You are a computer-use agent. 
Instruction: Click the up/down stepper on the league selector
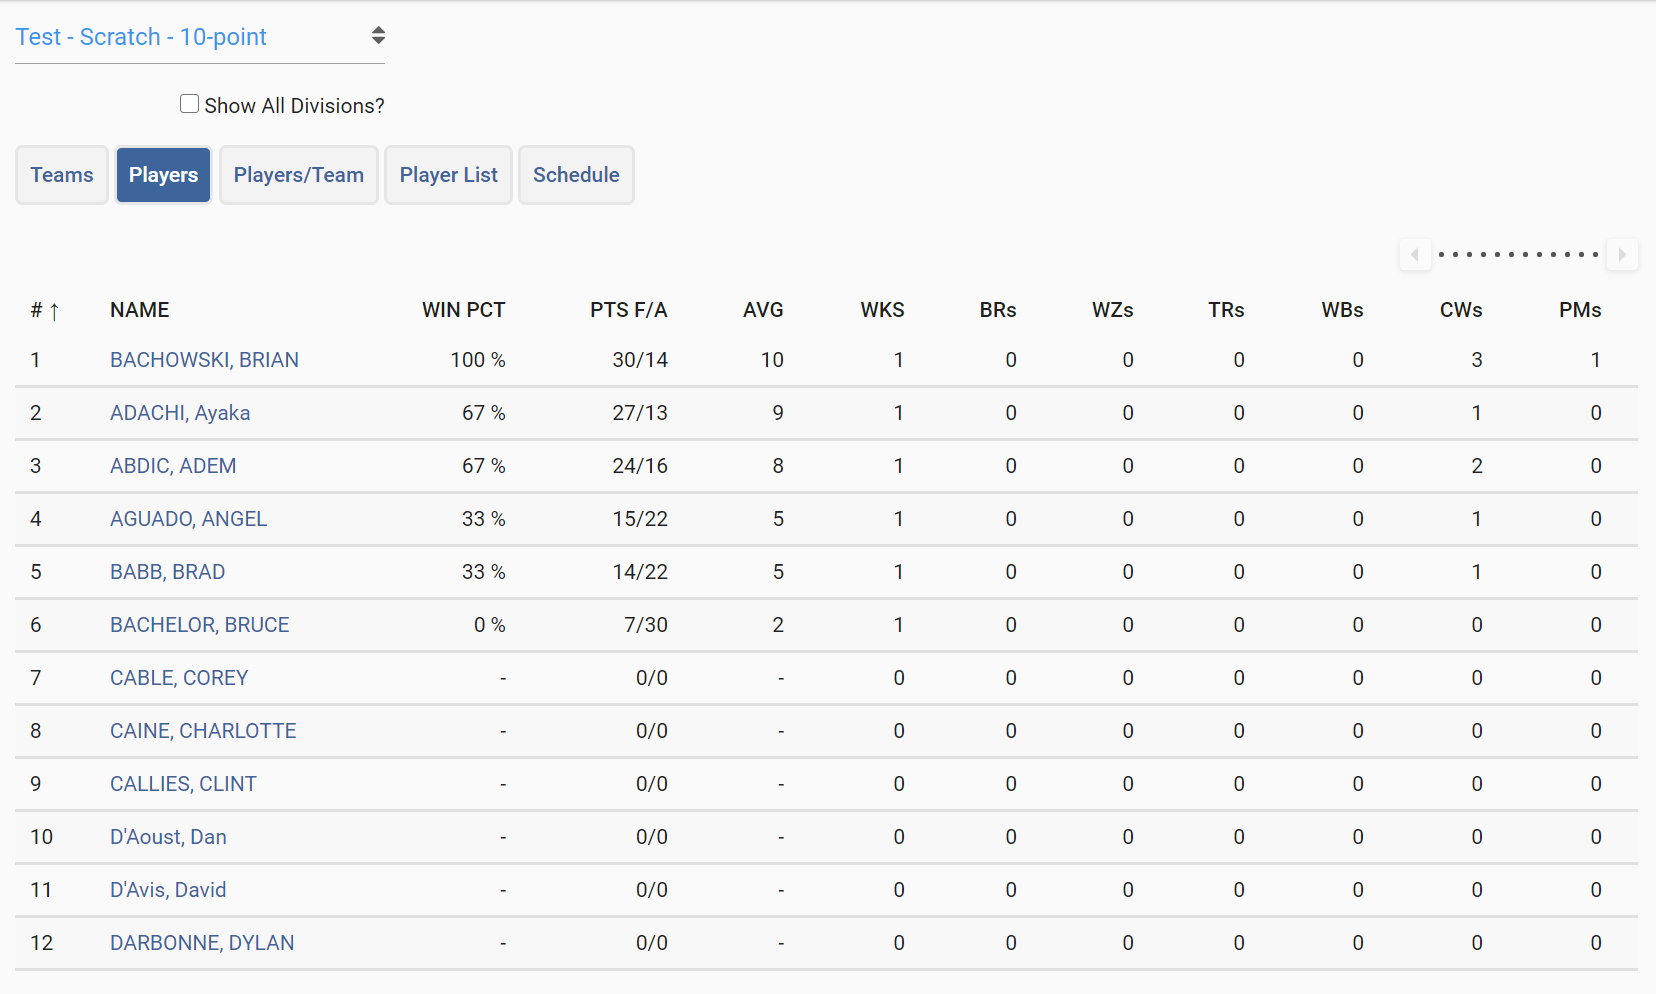(x=378, y=34)
